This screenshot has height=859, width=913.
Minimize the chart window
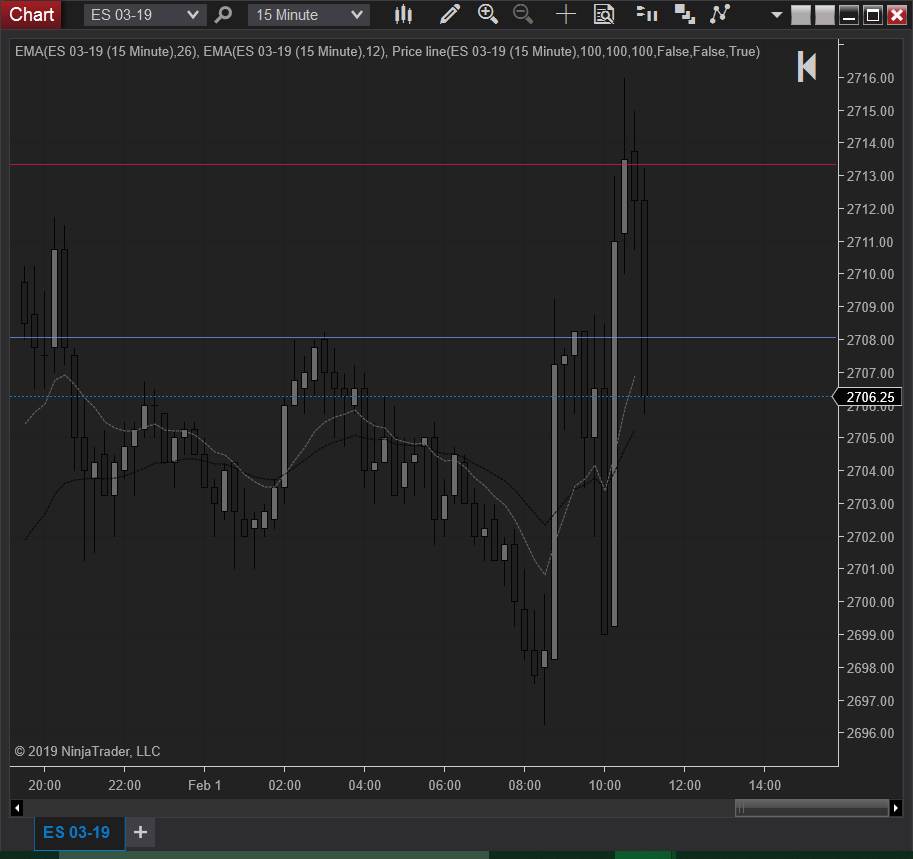click(x=849, y=15)
